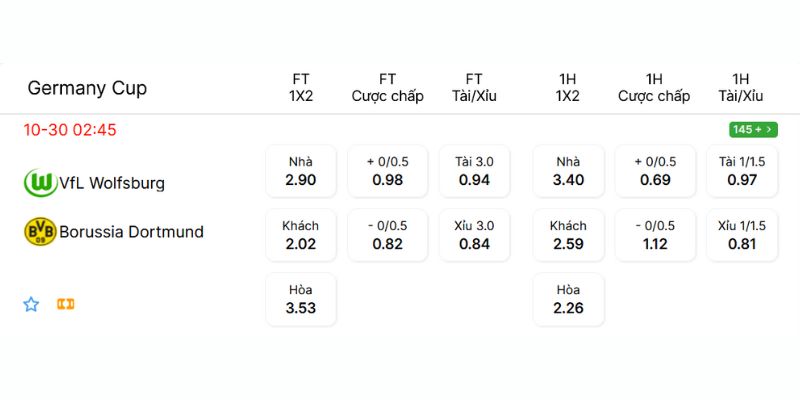
Task: Pick FT 1X2 Hòa draw odds 3.53
Action: (x=300, y=299)
